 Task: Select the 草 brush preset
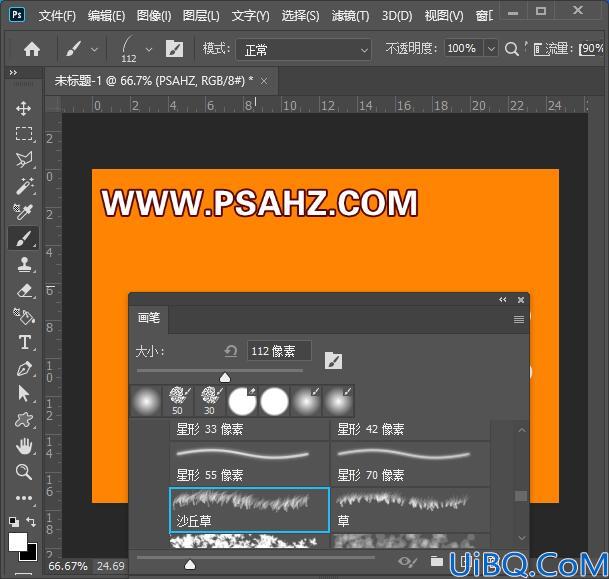[x=410, y=510]
